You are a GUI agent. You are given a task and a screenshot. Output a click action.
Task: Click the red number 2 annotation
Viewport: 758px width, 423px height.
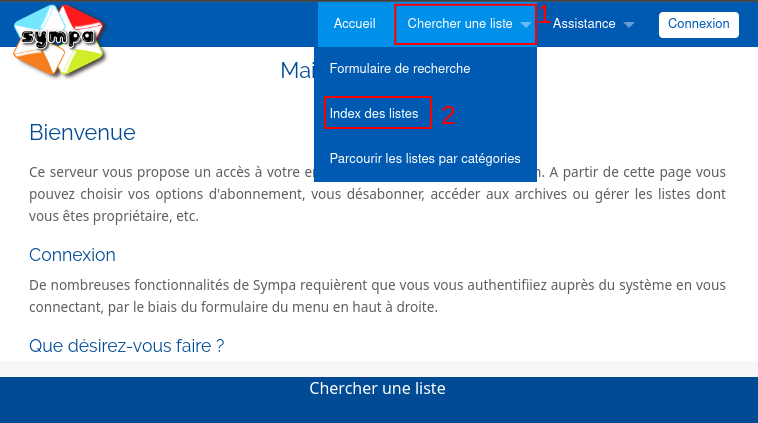coord(448,115)
